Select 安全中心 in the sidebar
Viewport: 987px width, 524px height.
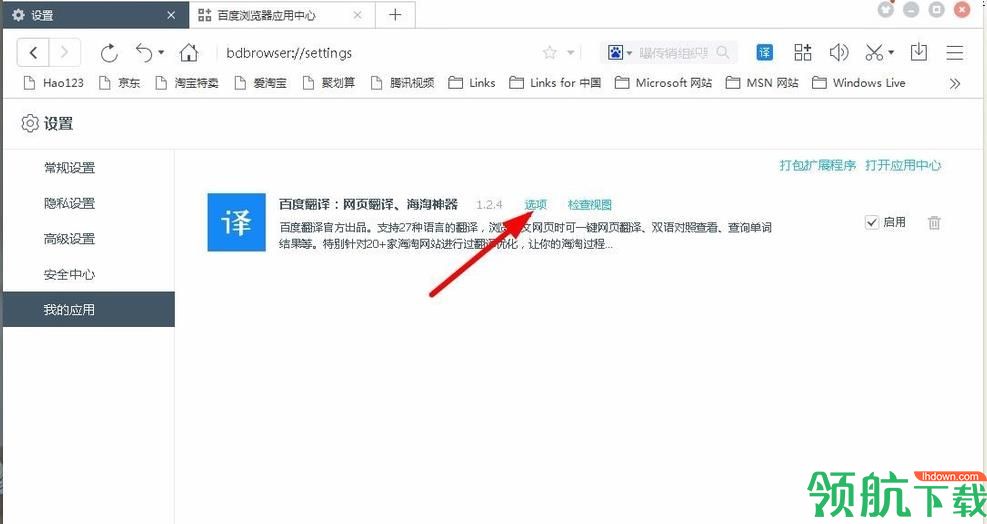[89, 275]
